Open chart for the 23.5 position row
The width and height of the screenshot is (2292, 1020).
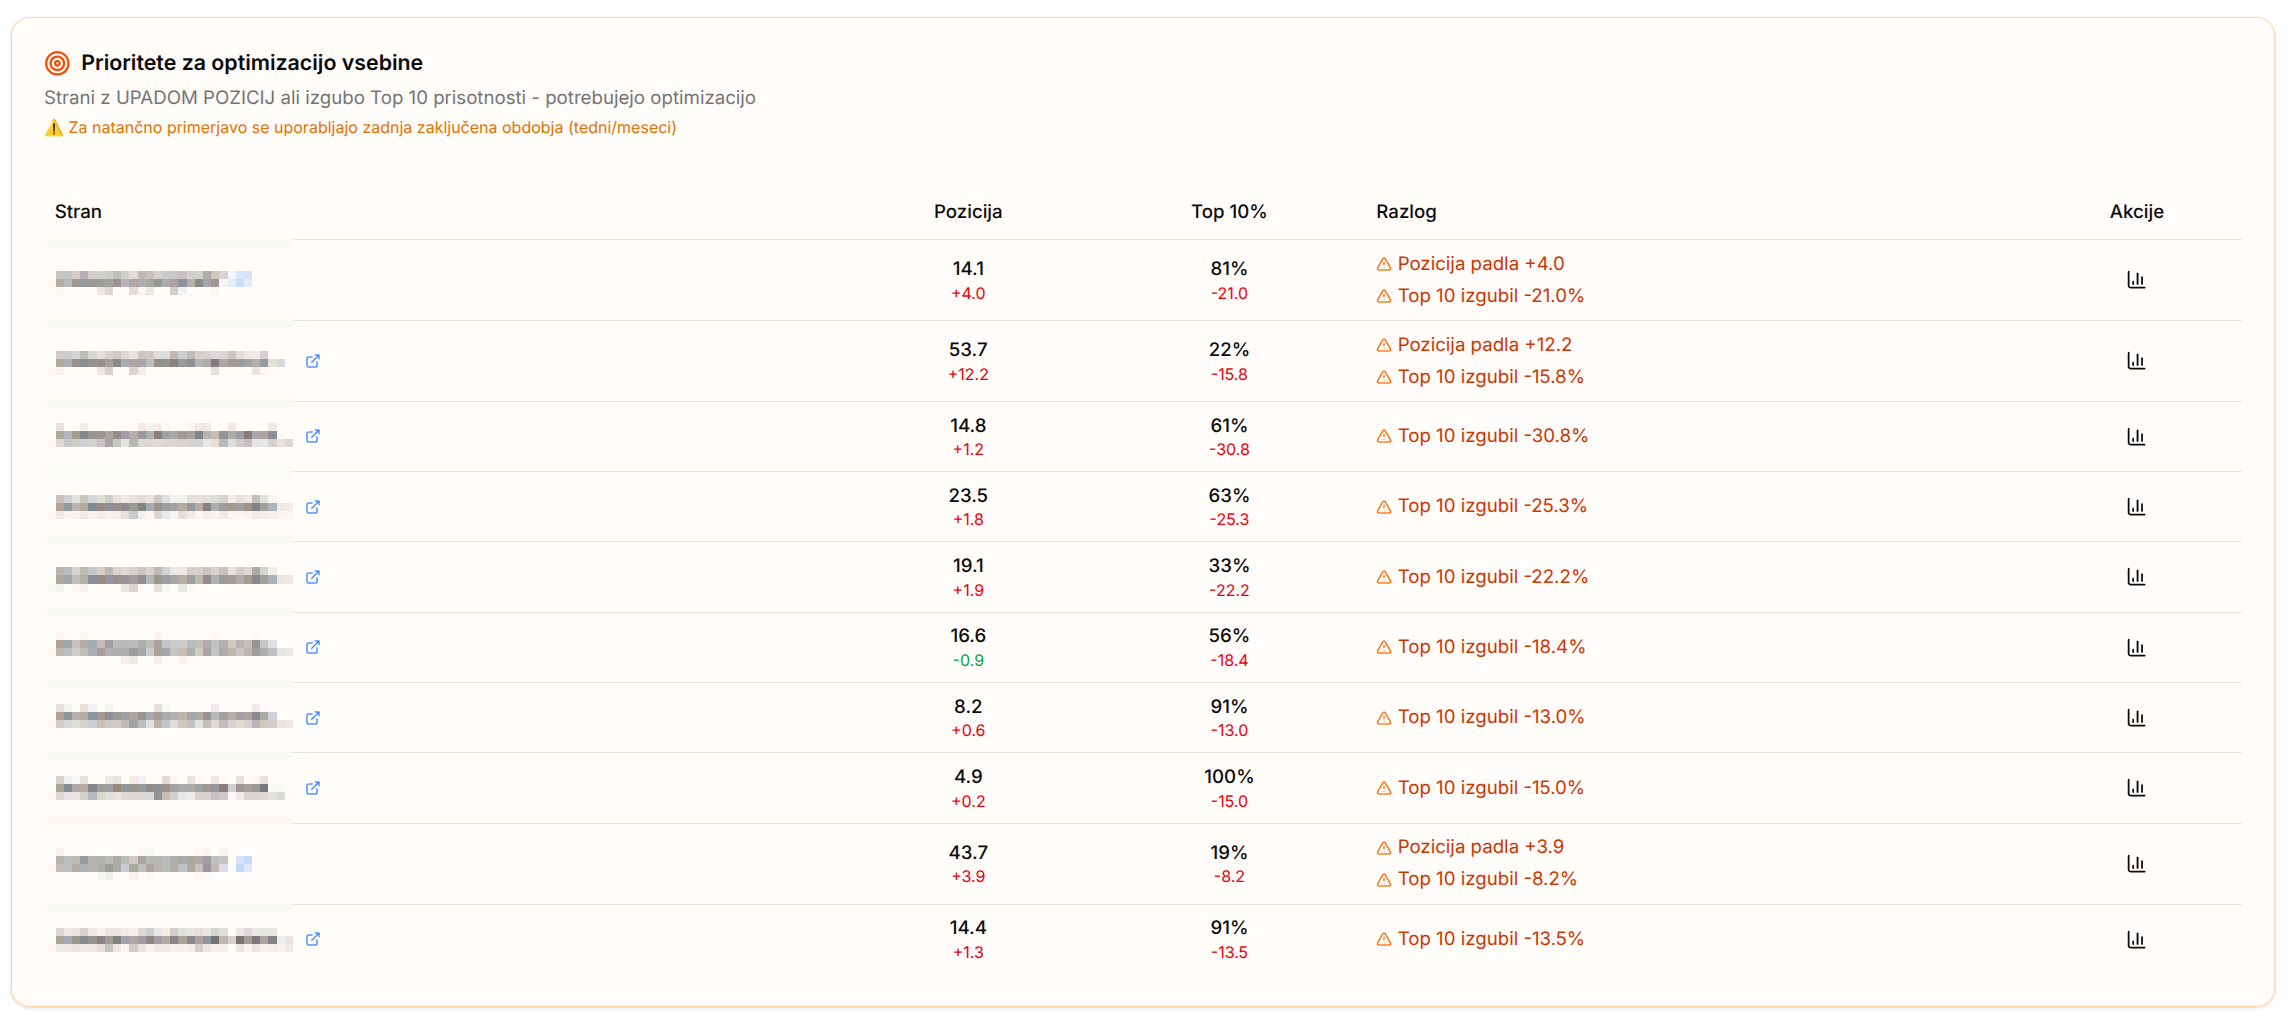click(x=2135, y=507)
